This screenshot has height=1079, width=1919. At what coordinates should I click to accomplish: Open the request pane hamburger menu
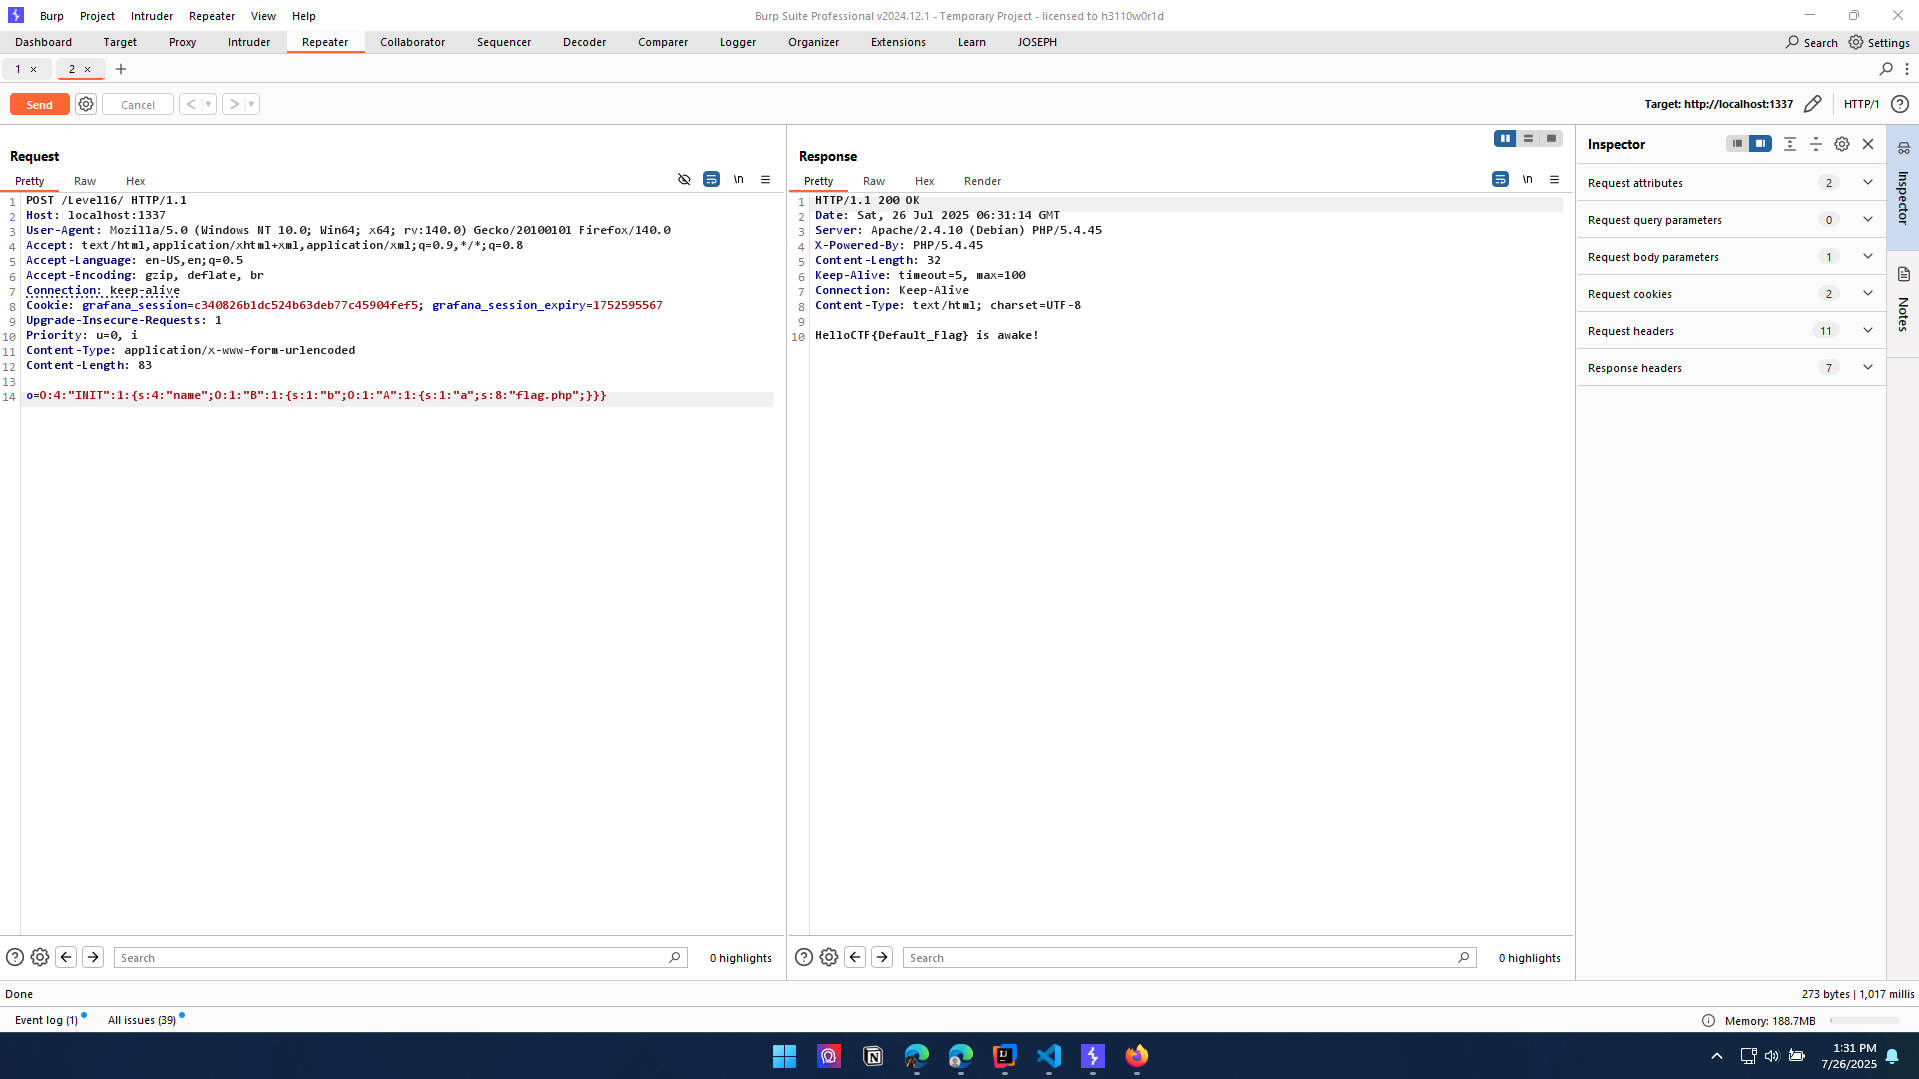tap(765, 180)
